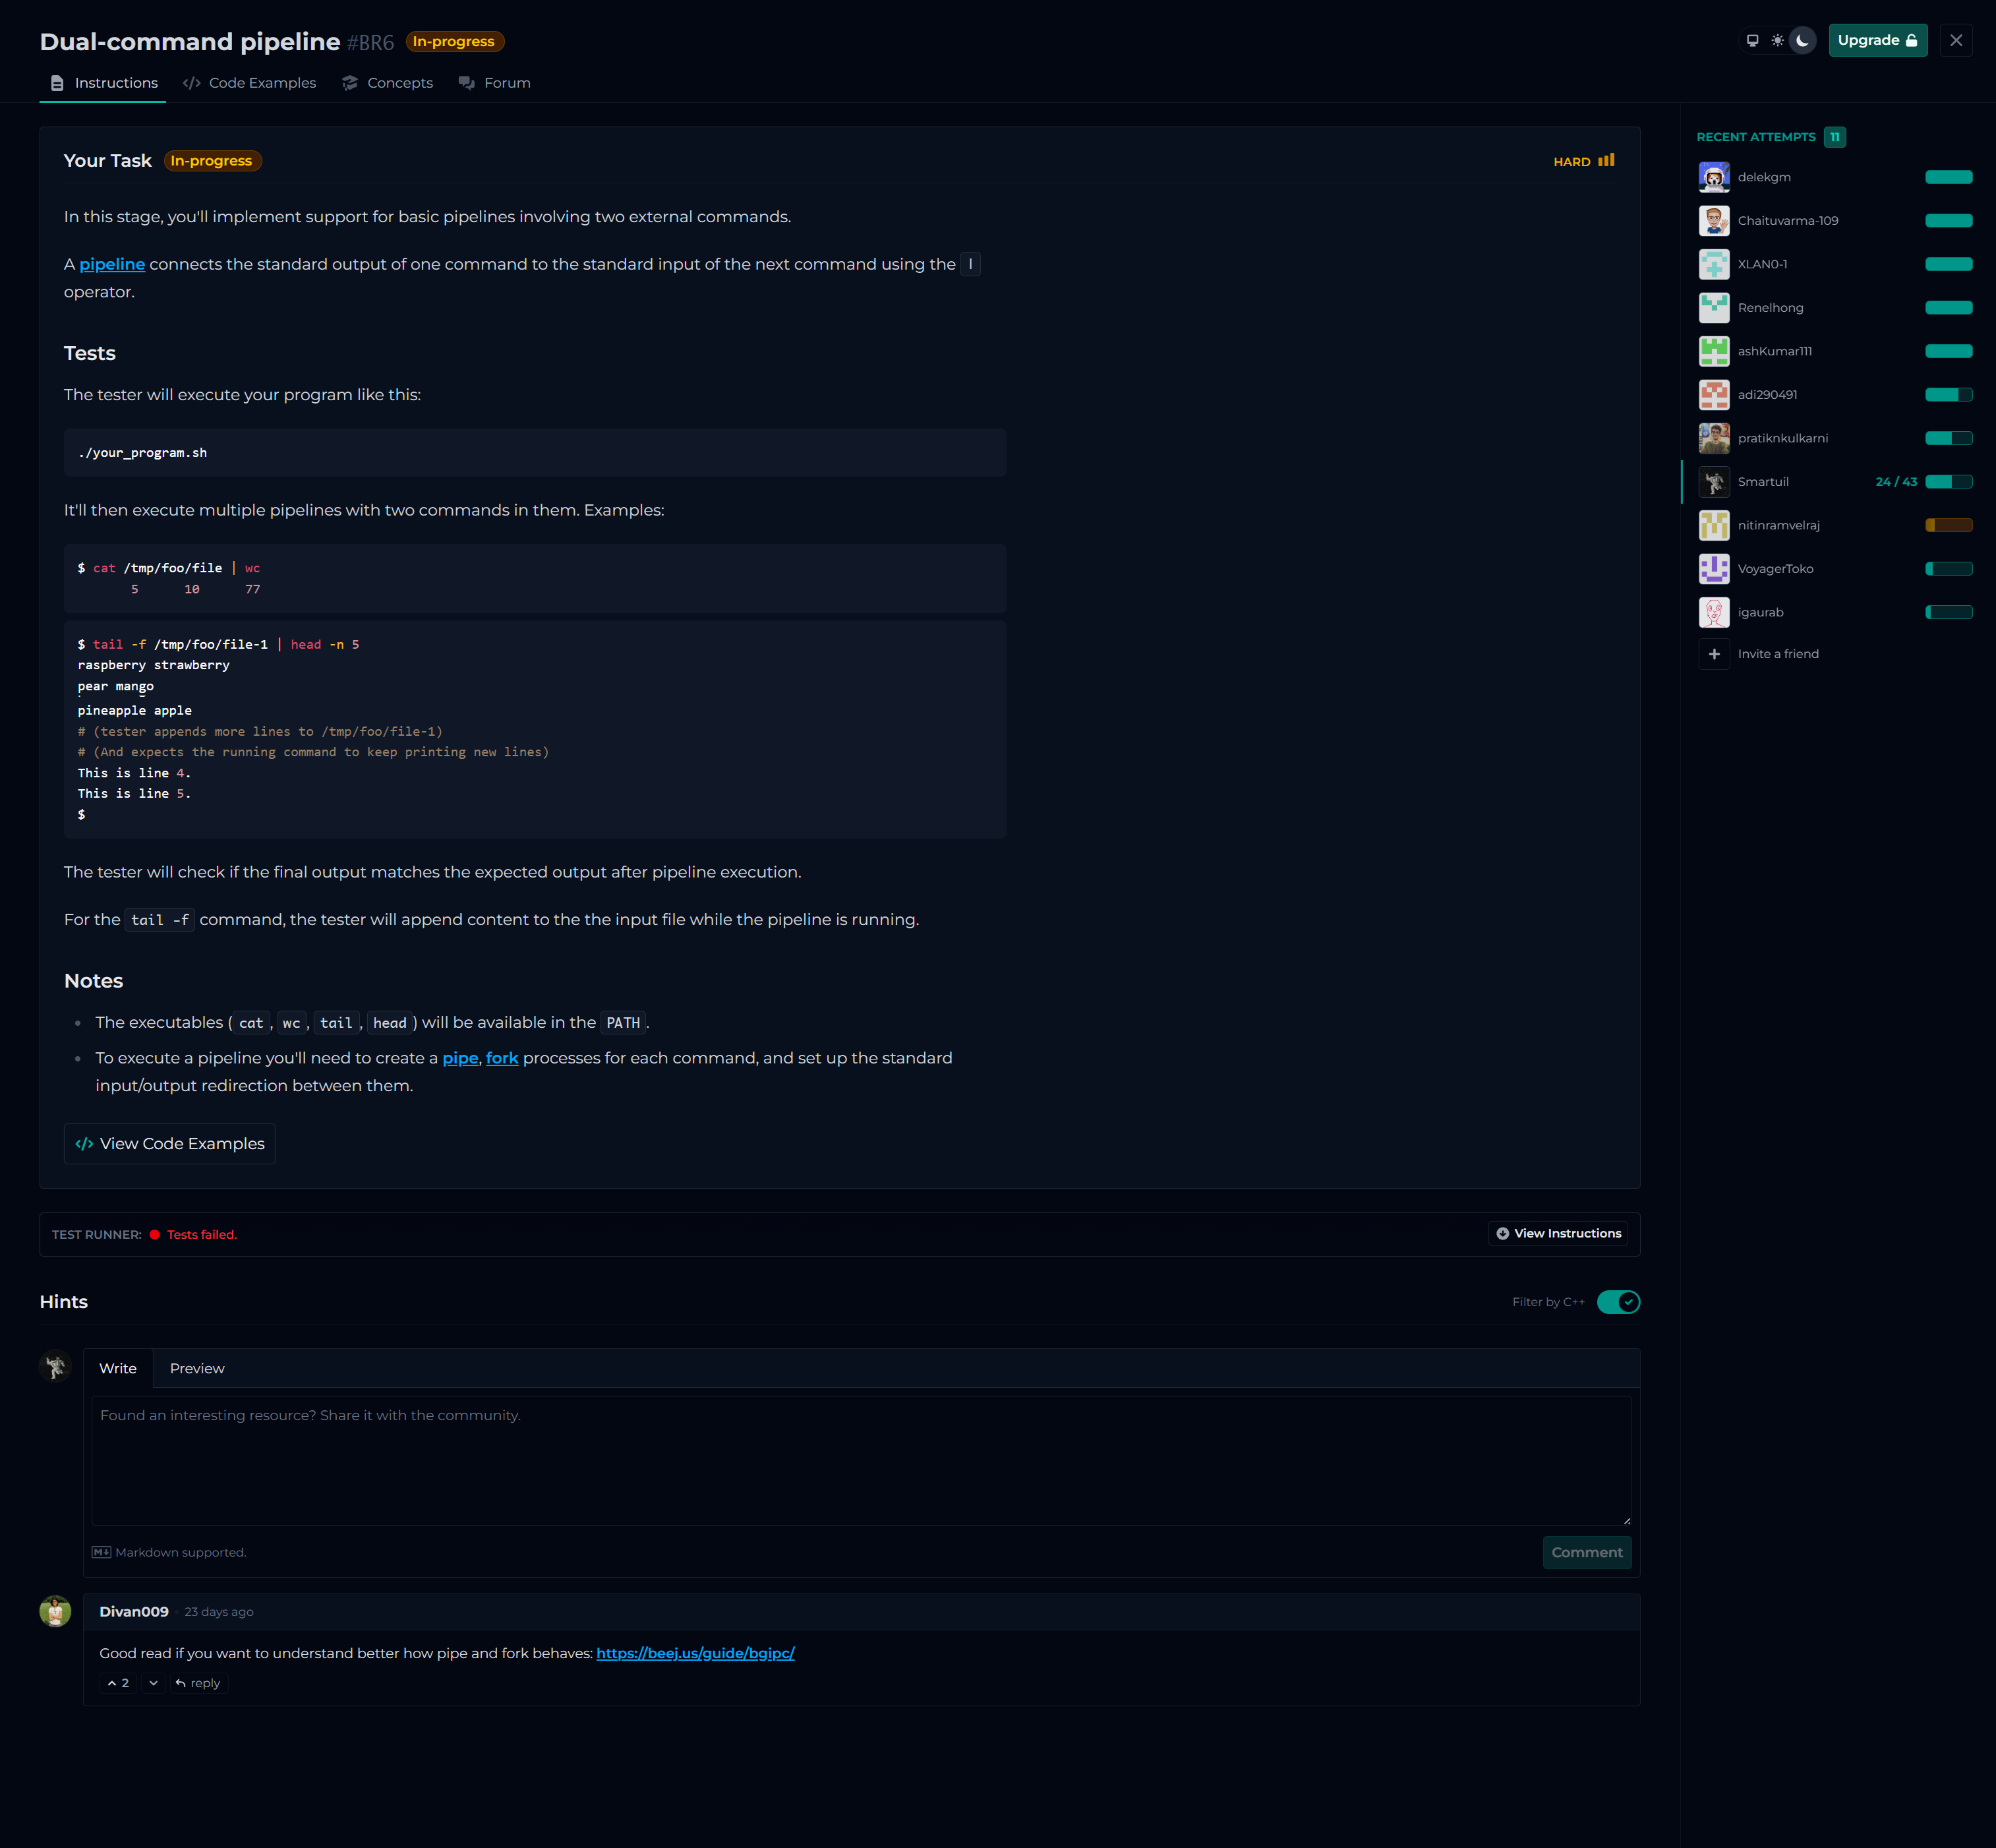
Task: Switch to system theme monitor icon
Action: [1752, 41]
